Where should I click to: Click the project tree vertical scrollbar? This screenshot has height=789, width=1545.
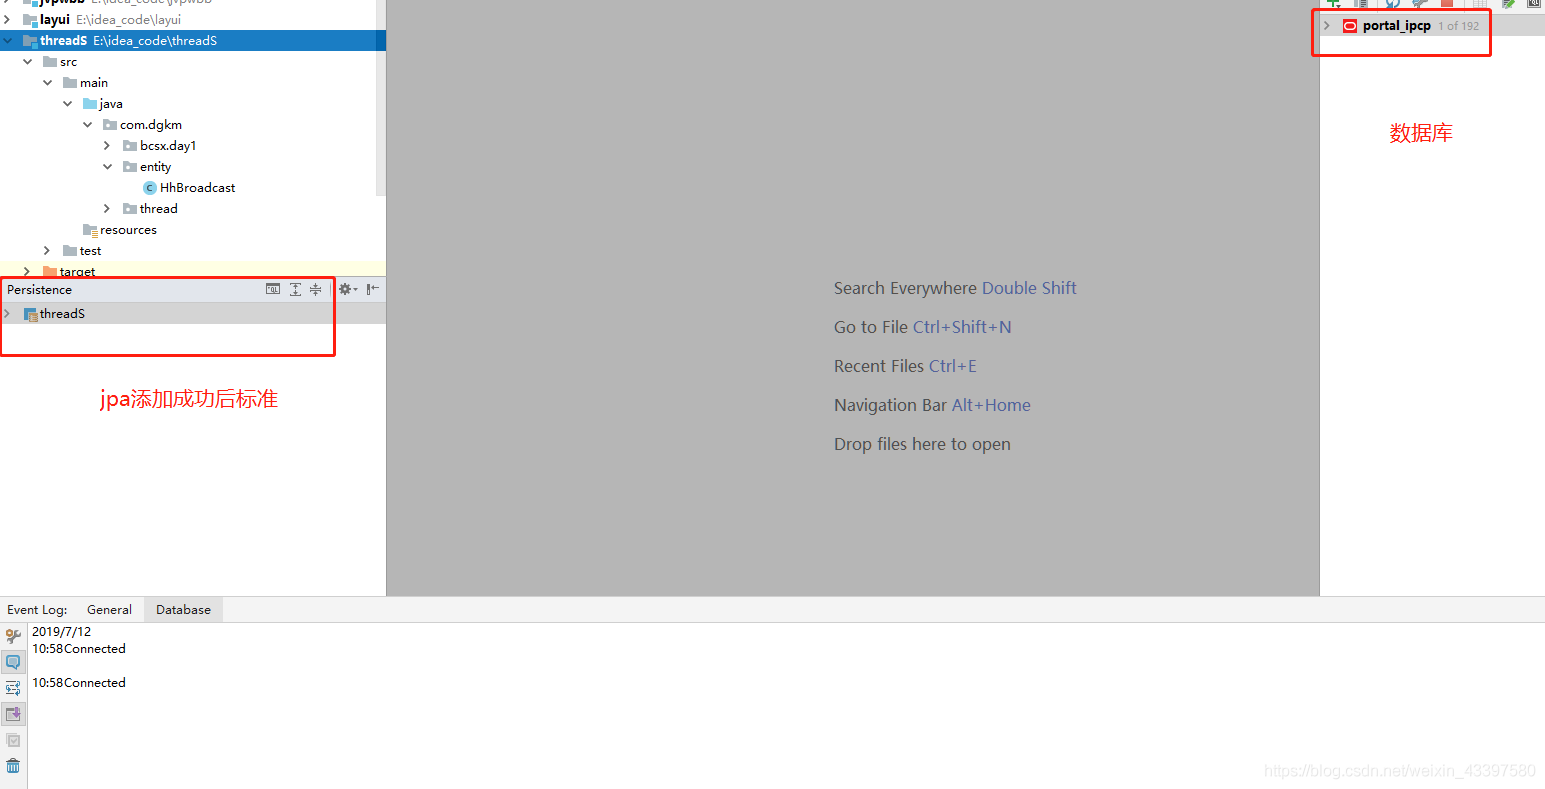(x=380, y=98)
